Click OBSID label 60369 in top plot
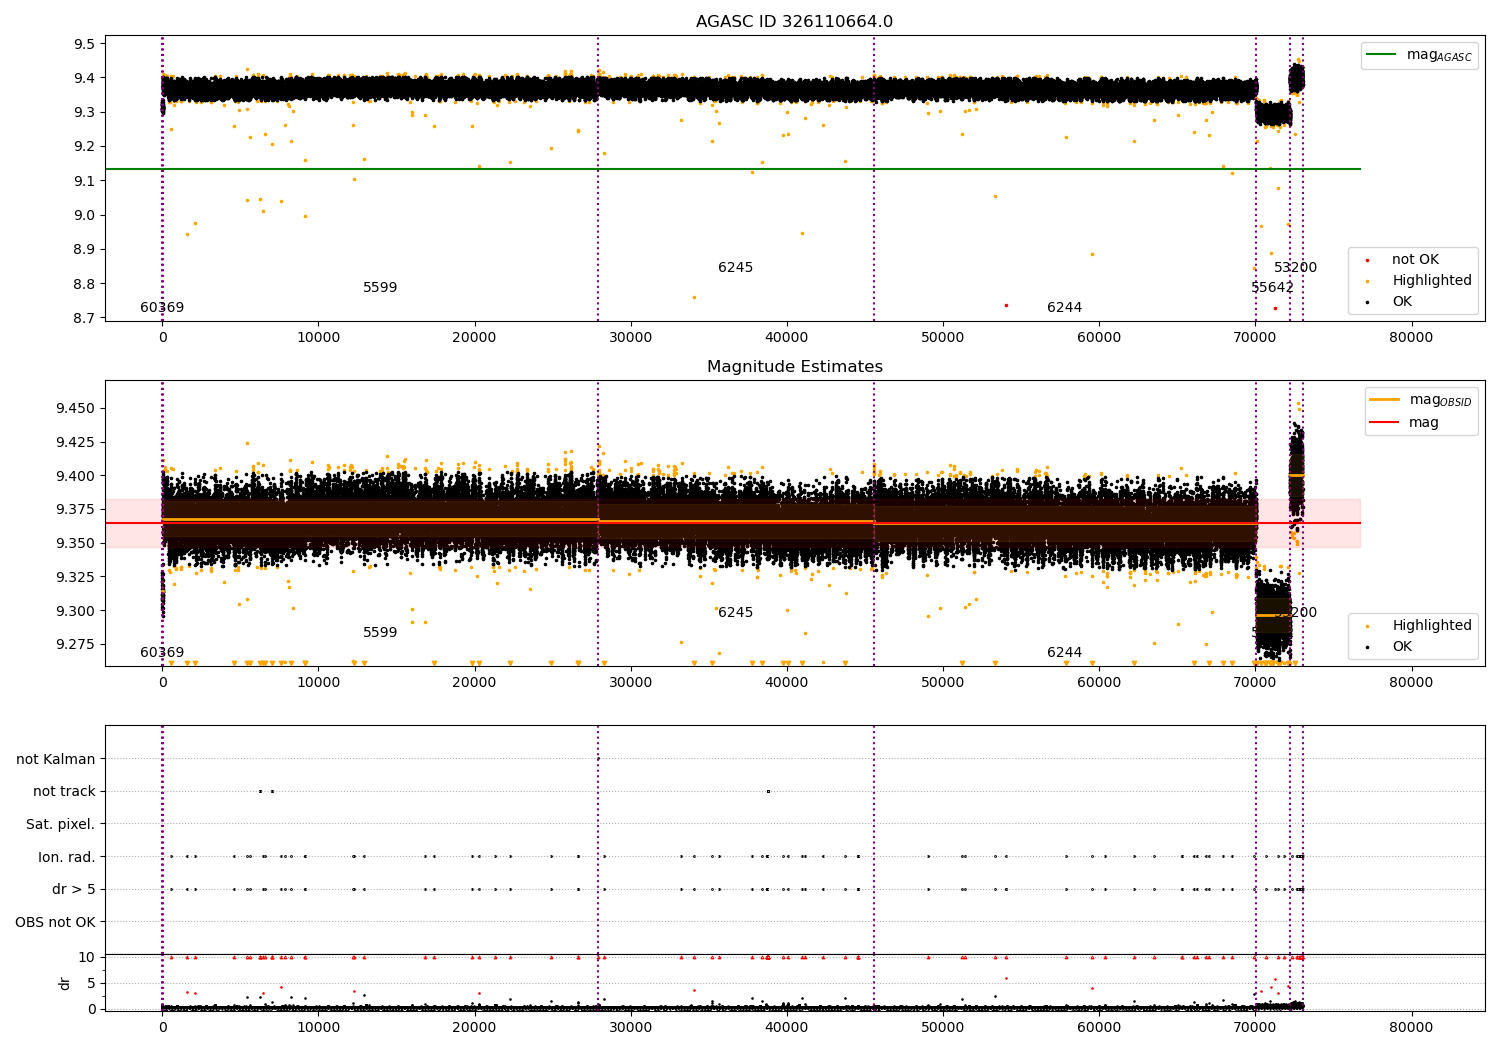This screenshot has width=1500, height=1050. click(162, 308)
